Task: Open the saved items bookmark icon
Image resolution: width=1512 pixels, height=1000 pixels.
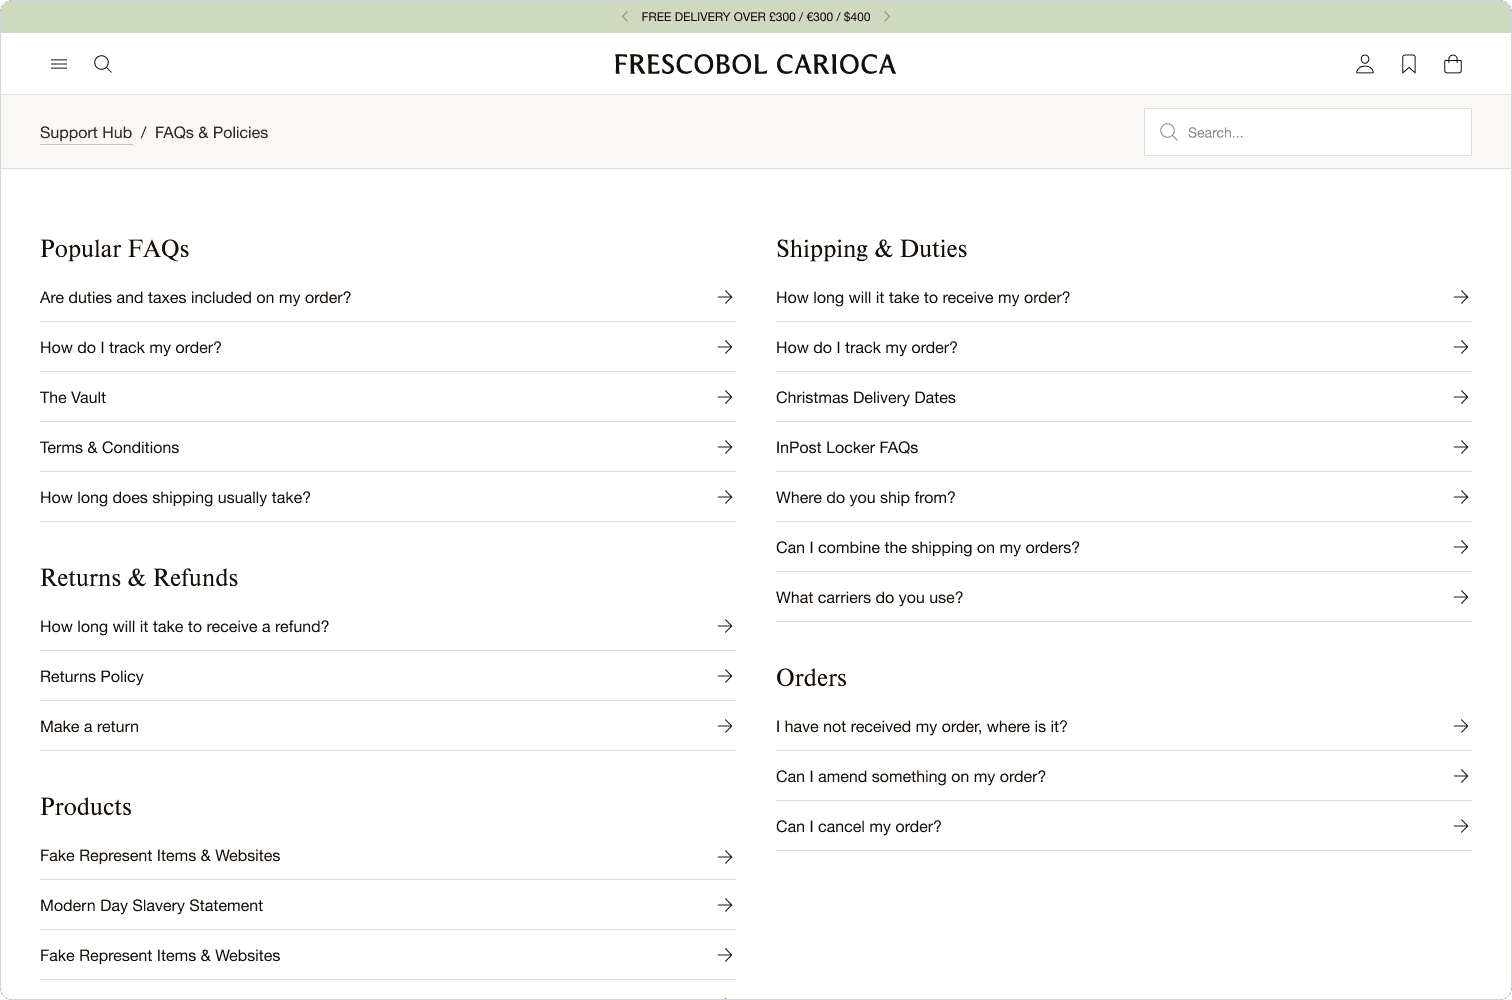Action: coord(1409,64)
